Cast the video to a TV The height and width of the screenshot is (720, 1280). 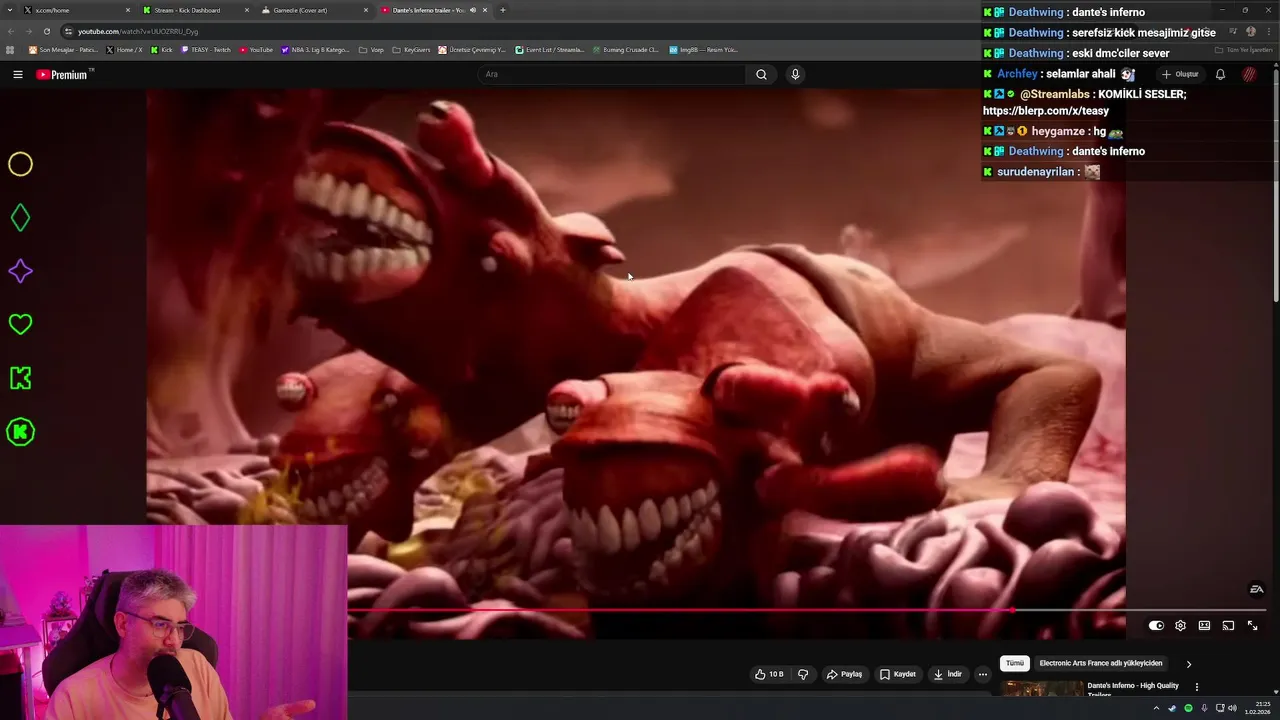(x=1228, y=625)
